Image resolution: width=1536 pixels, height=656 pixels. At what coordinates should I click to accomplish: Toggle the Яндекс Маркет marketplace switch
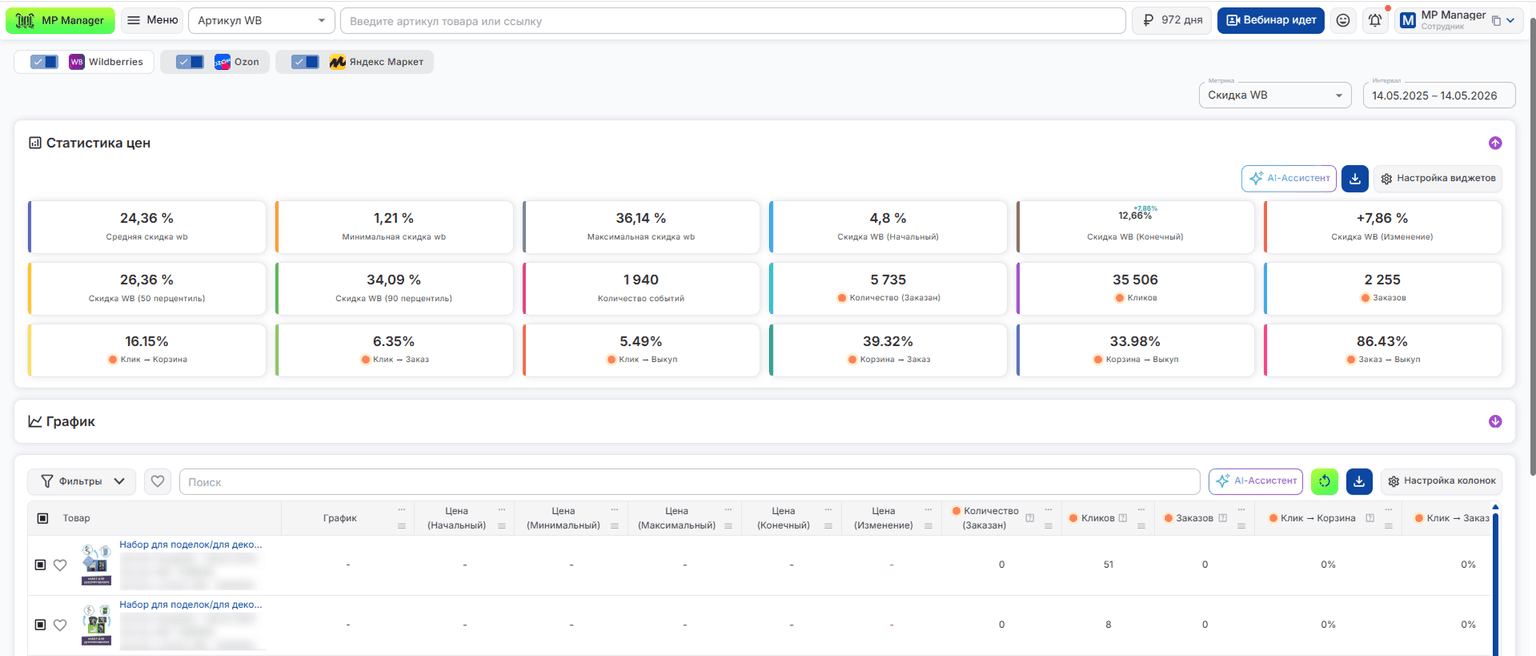point(305,62)
